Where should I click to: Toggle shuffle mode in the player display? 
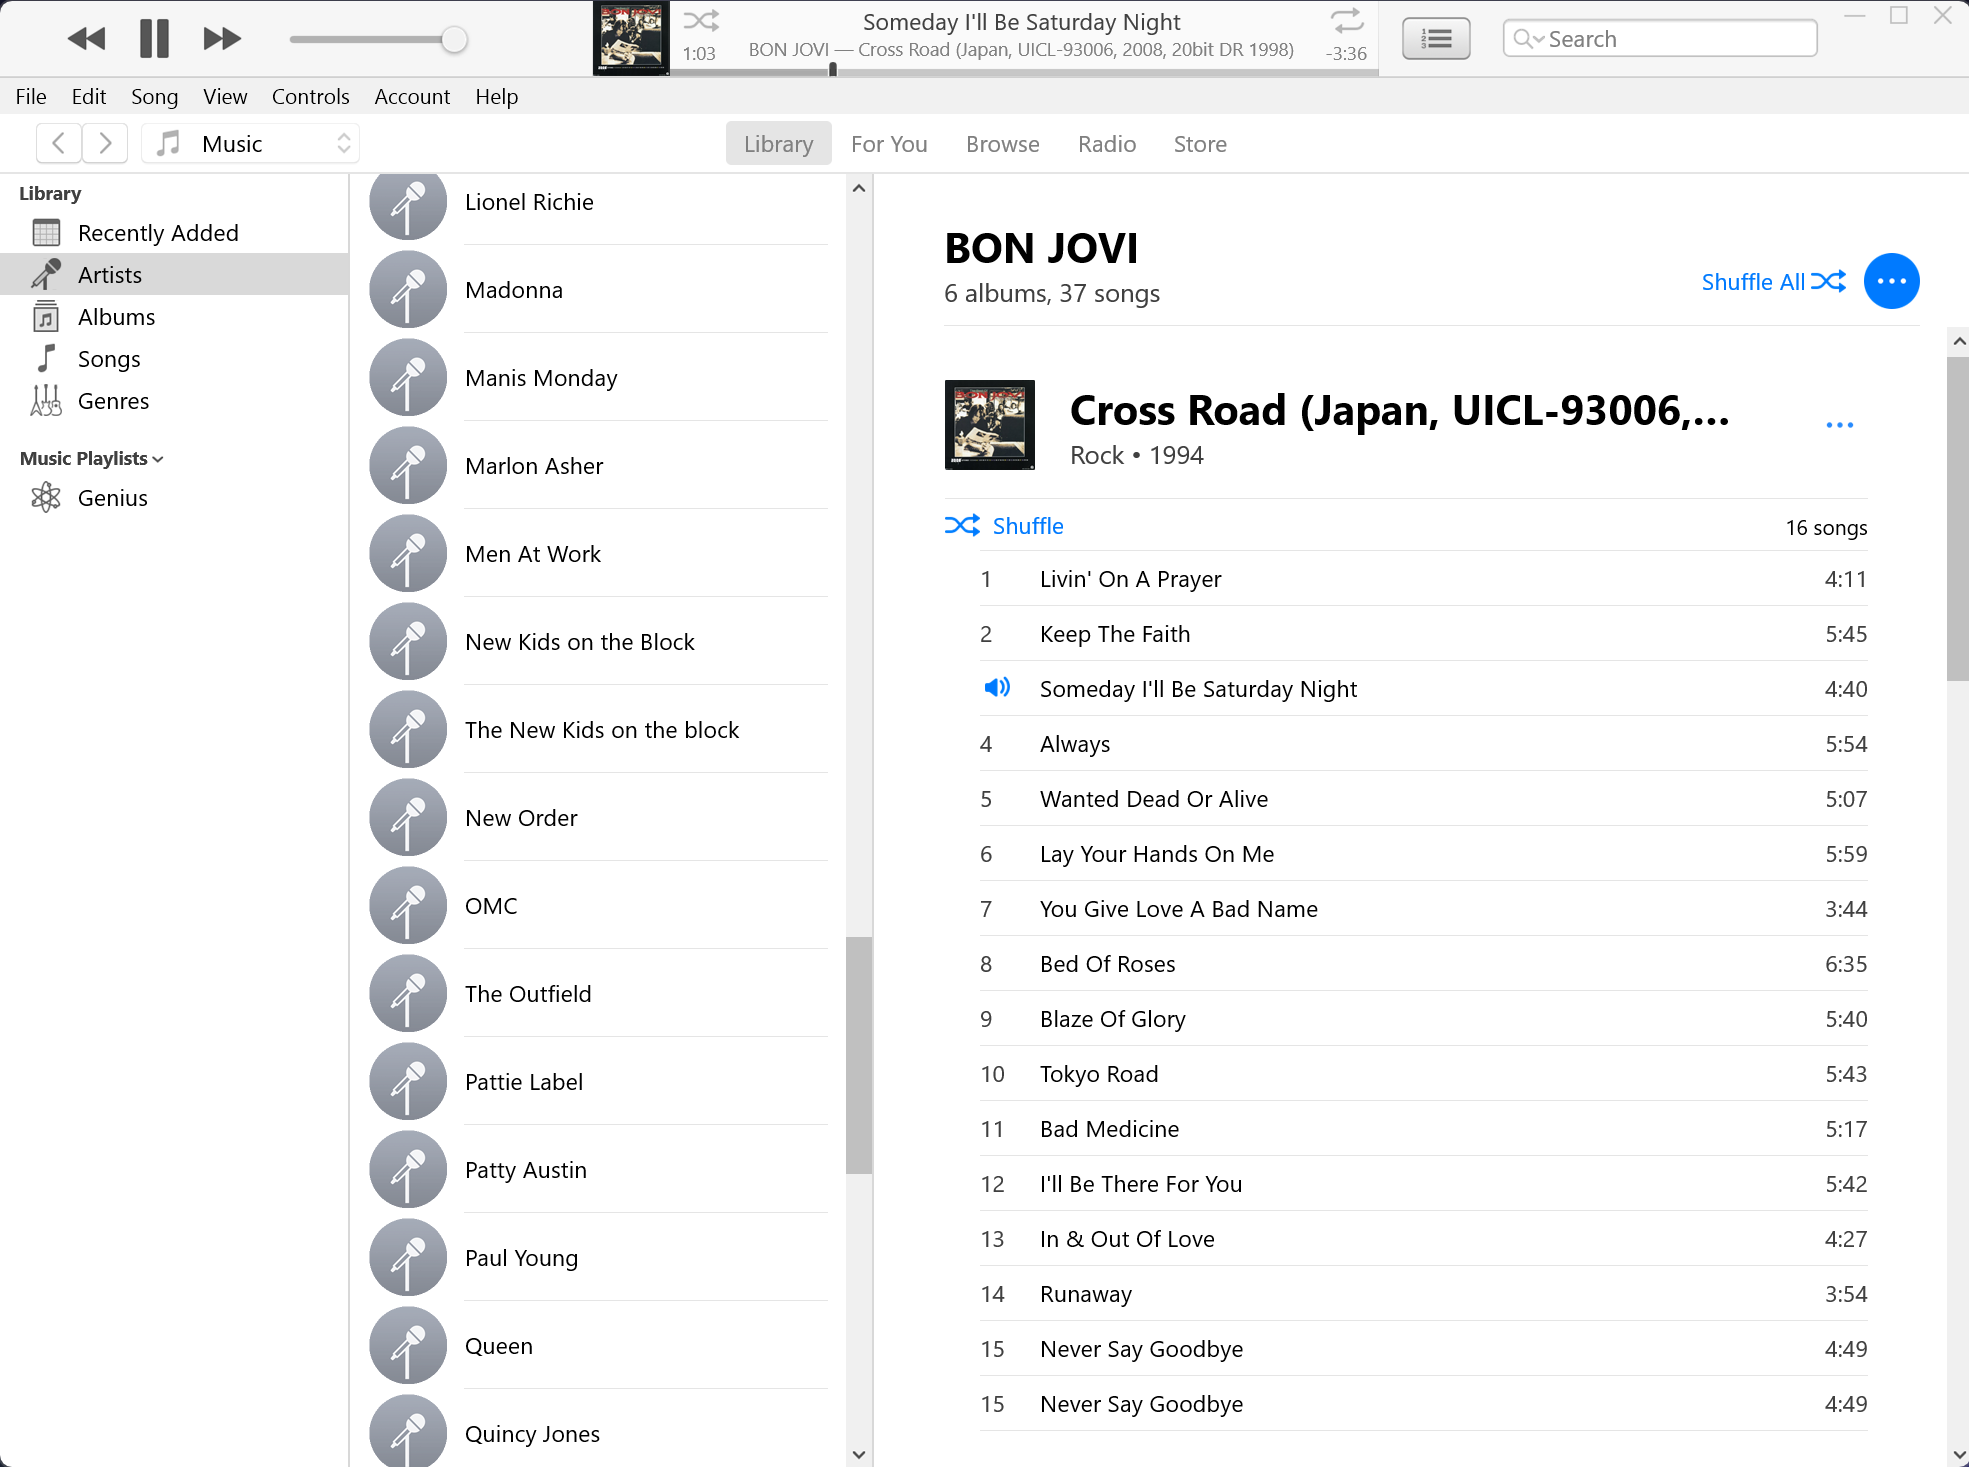click(x=700, y=21)
